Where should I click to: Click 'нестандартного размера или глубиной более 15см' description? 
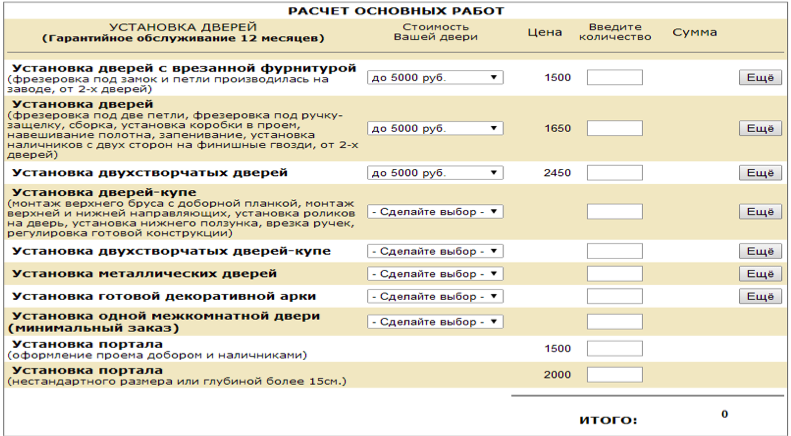click(x=177, y=382)
